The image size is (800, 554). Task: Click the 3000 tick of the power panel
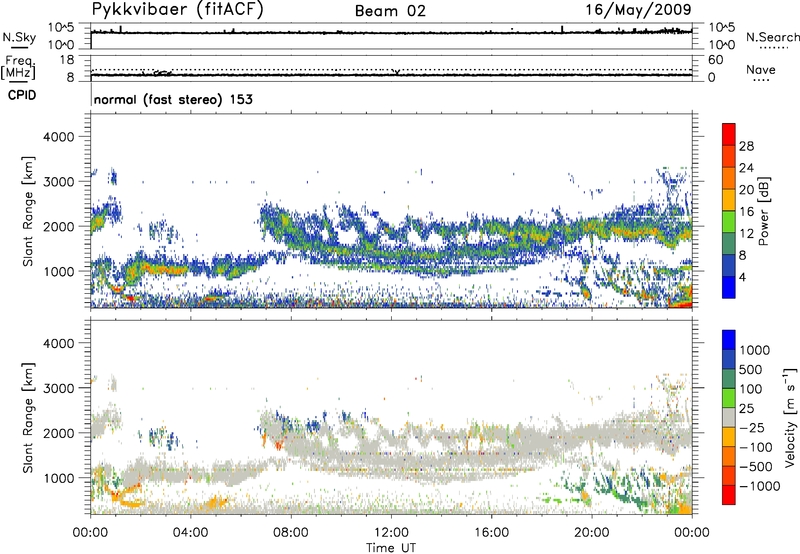point(58,182)
